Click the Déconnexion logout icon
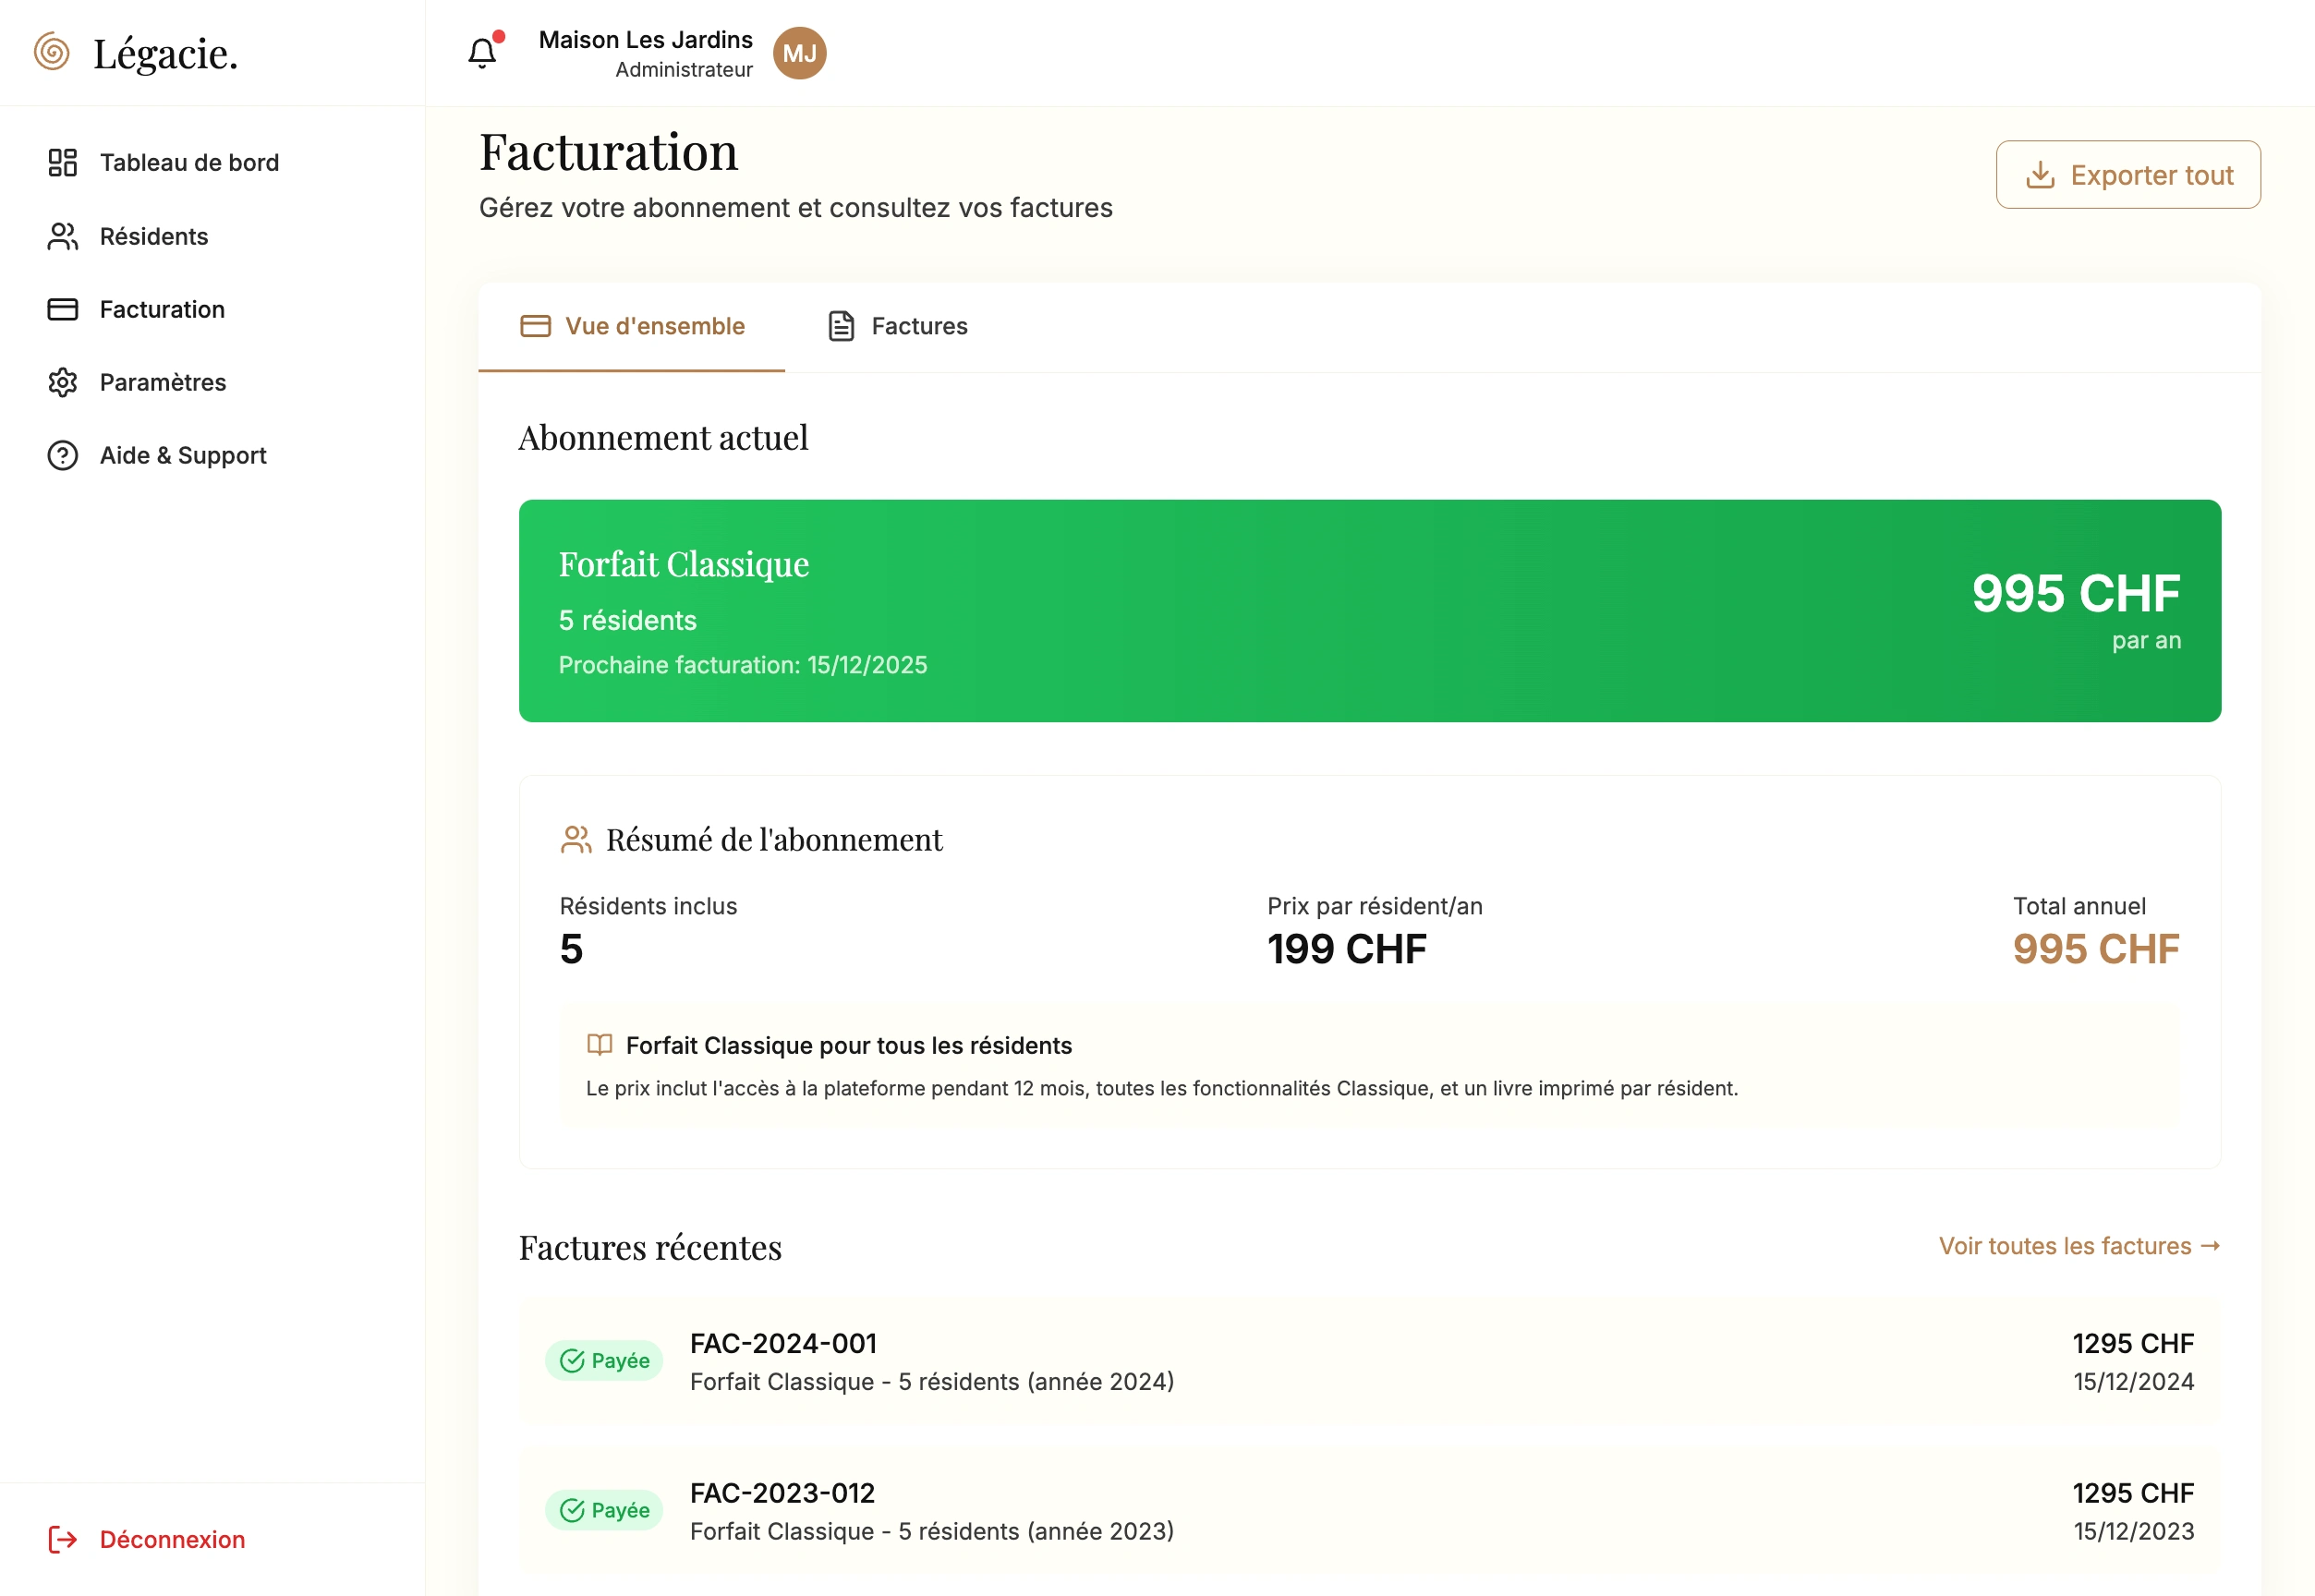 click(62, 1540)
